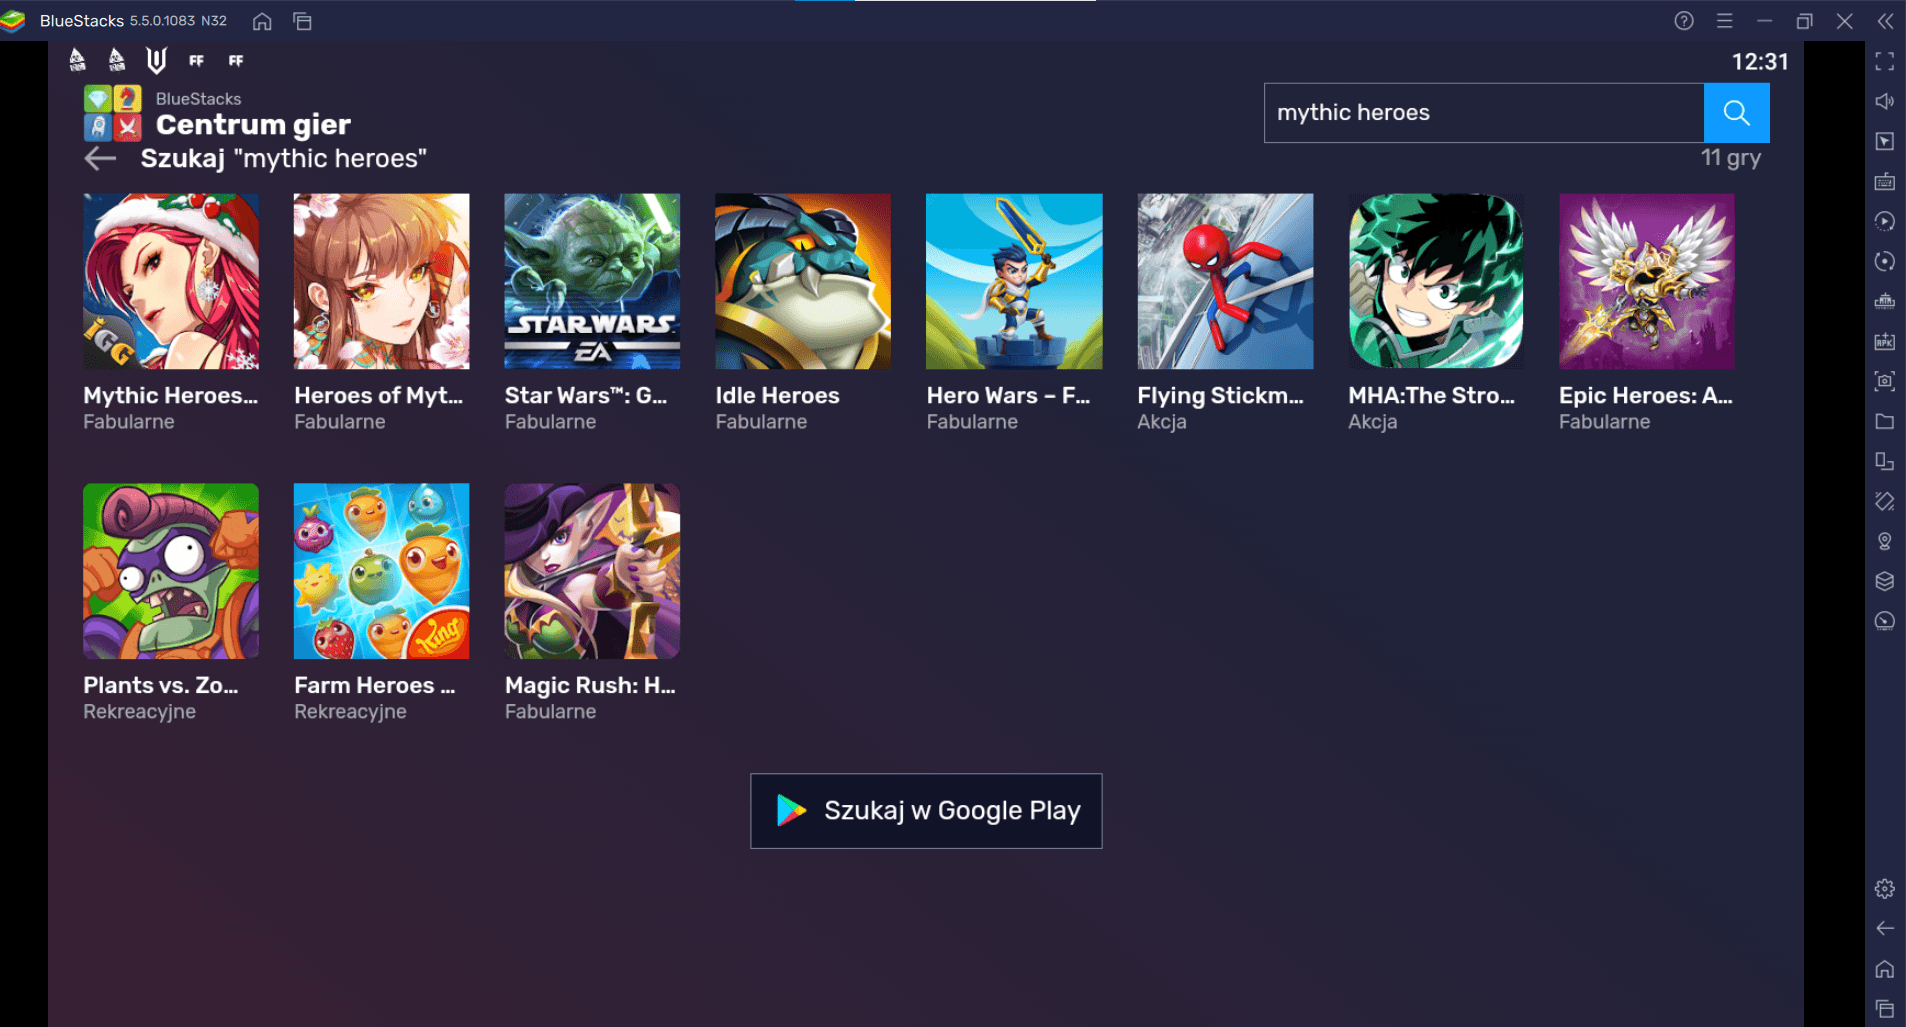Viewport: 1906px width, 1027px height.
Task: Click the volume speaker sidebar icon
Action: 1885,101
